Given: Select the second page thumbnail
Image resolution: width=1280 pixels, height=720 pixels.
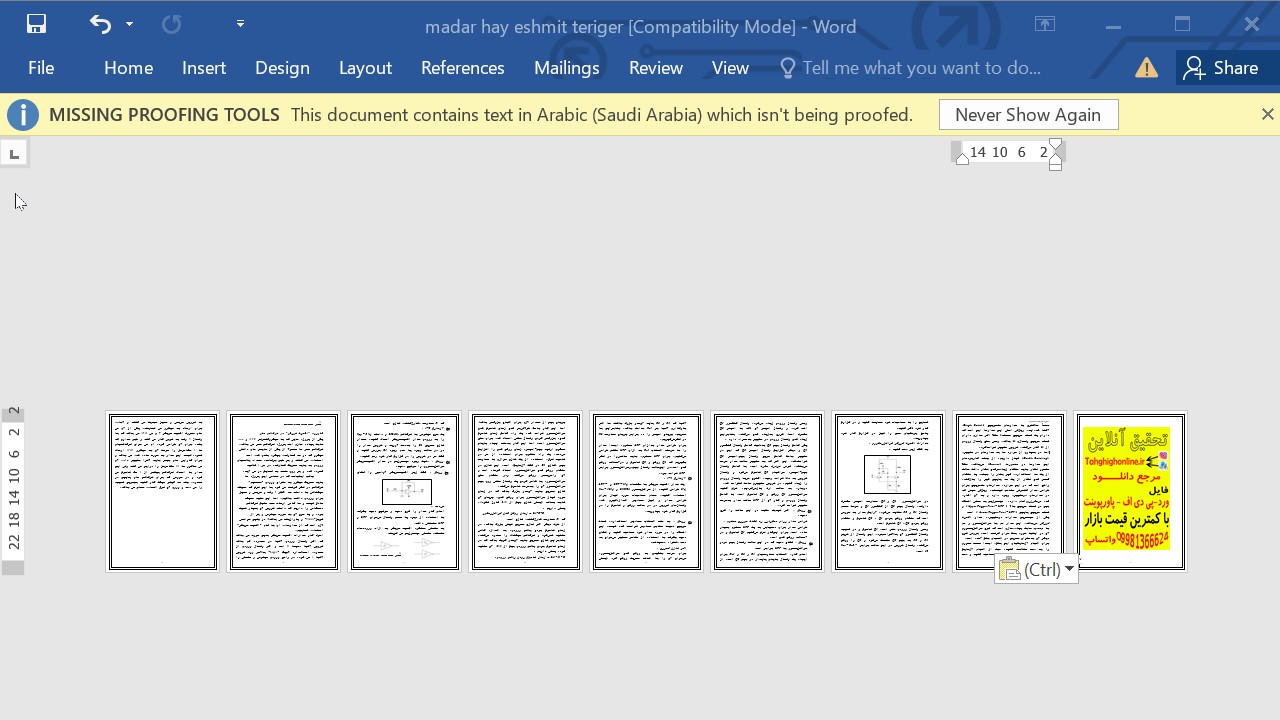Looking at the screenshot, I should pyautogui.click(x=284, y=492).
